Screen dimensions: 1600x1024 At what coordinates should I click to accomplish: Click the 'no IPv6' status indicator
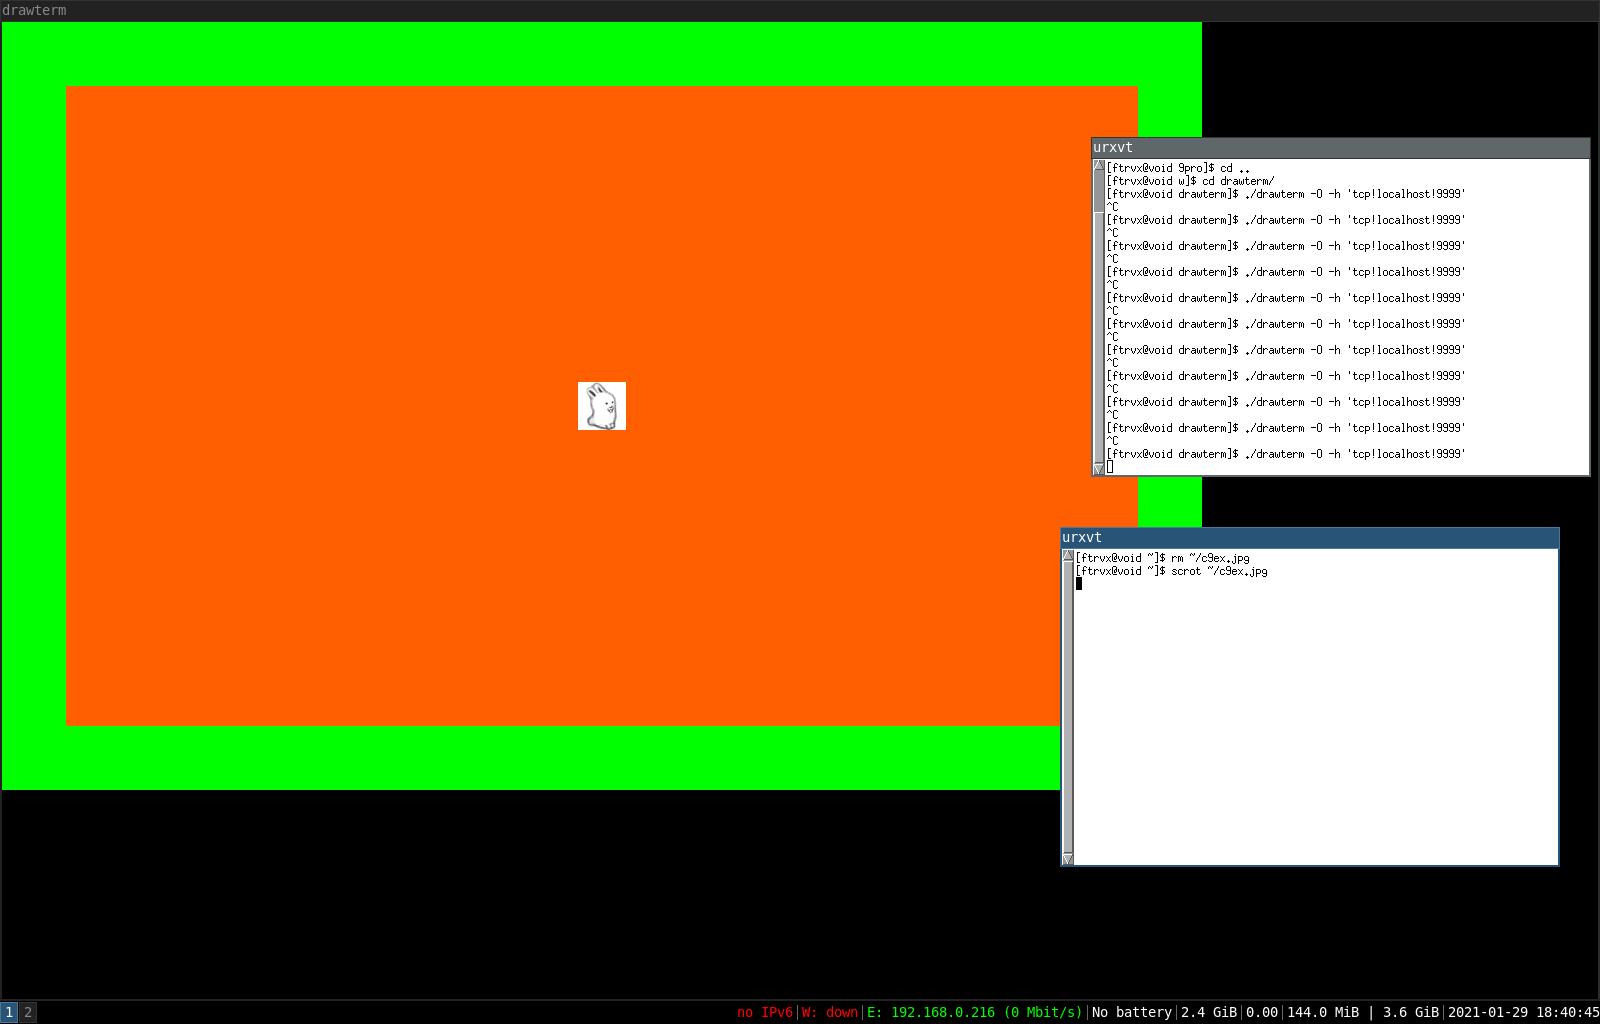765,1012
